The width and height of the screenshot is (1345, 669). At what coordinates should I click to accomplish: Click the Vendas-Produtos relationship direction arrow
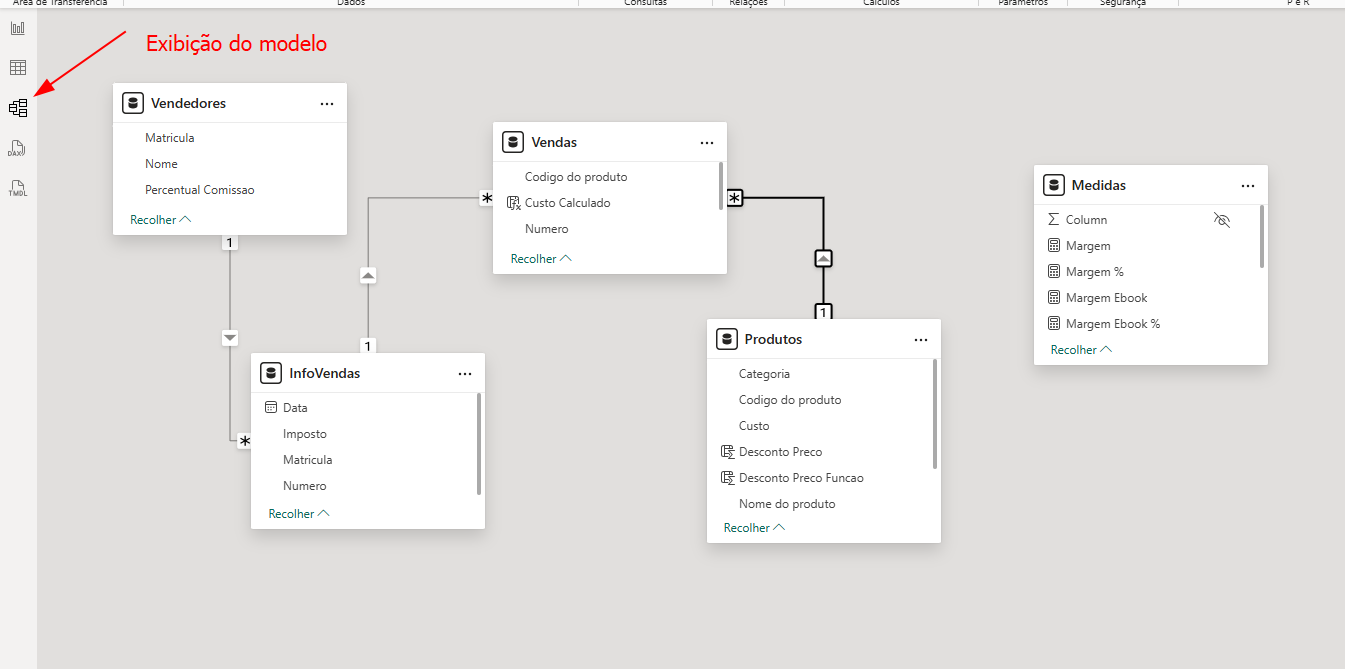point(823,259)
